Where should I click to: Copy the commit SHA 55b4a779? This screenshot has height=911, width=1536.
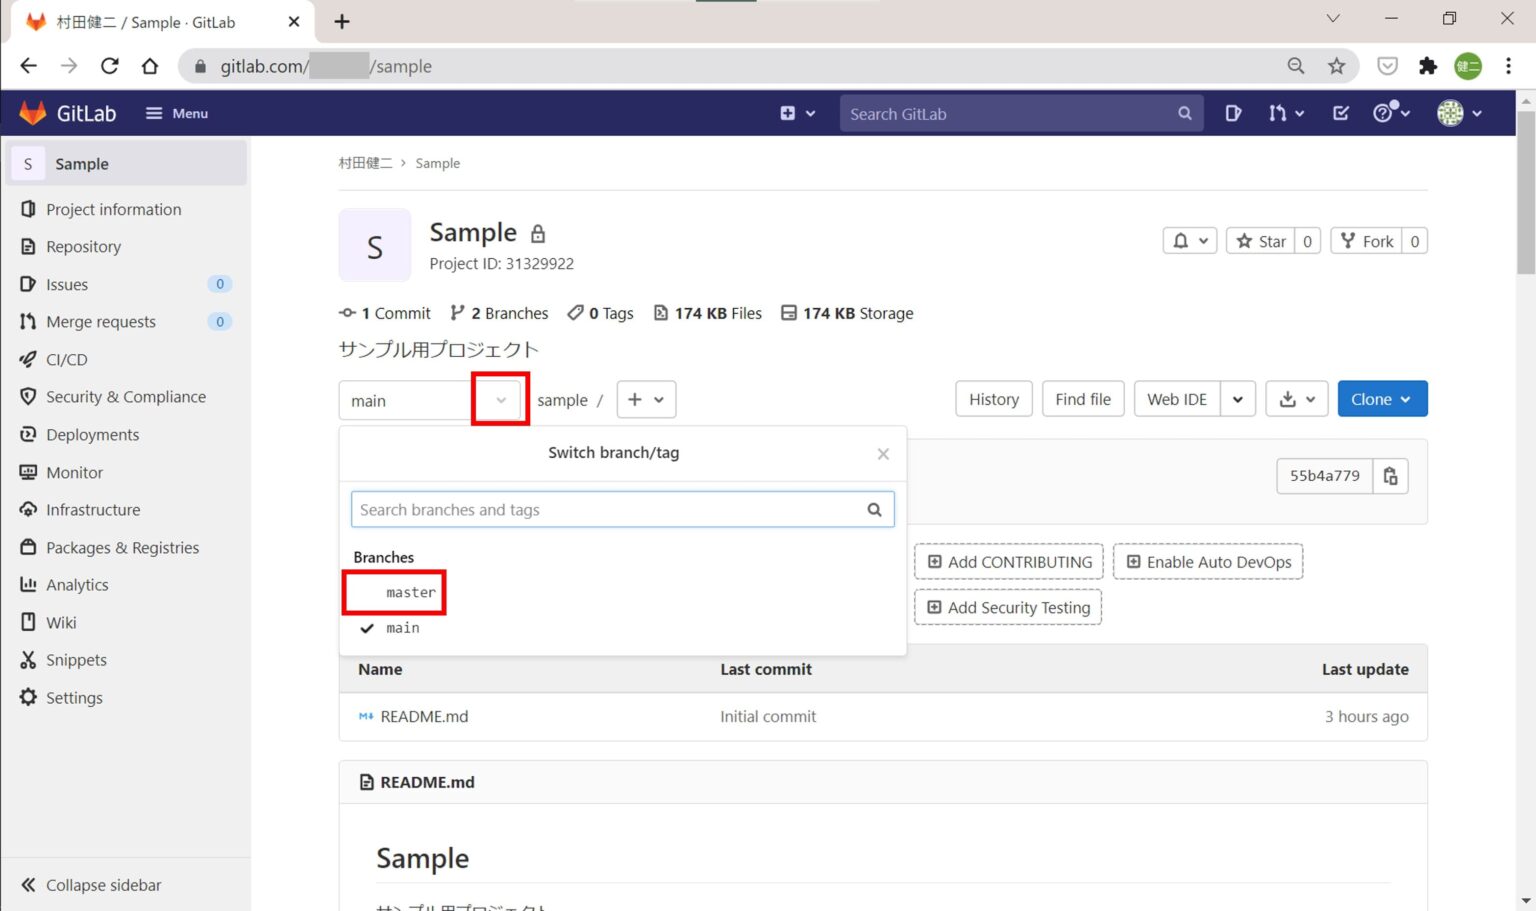pos(1390,476)
